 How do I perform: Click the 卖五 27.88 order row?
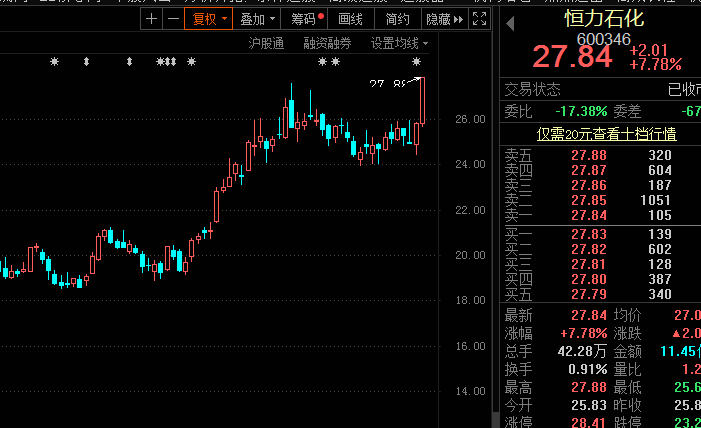pos(600,155)
